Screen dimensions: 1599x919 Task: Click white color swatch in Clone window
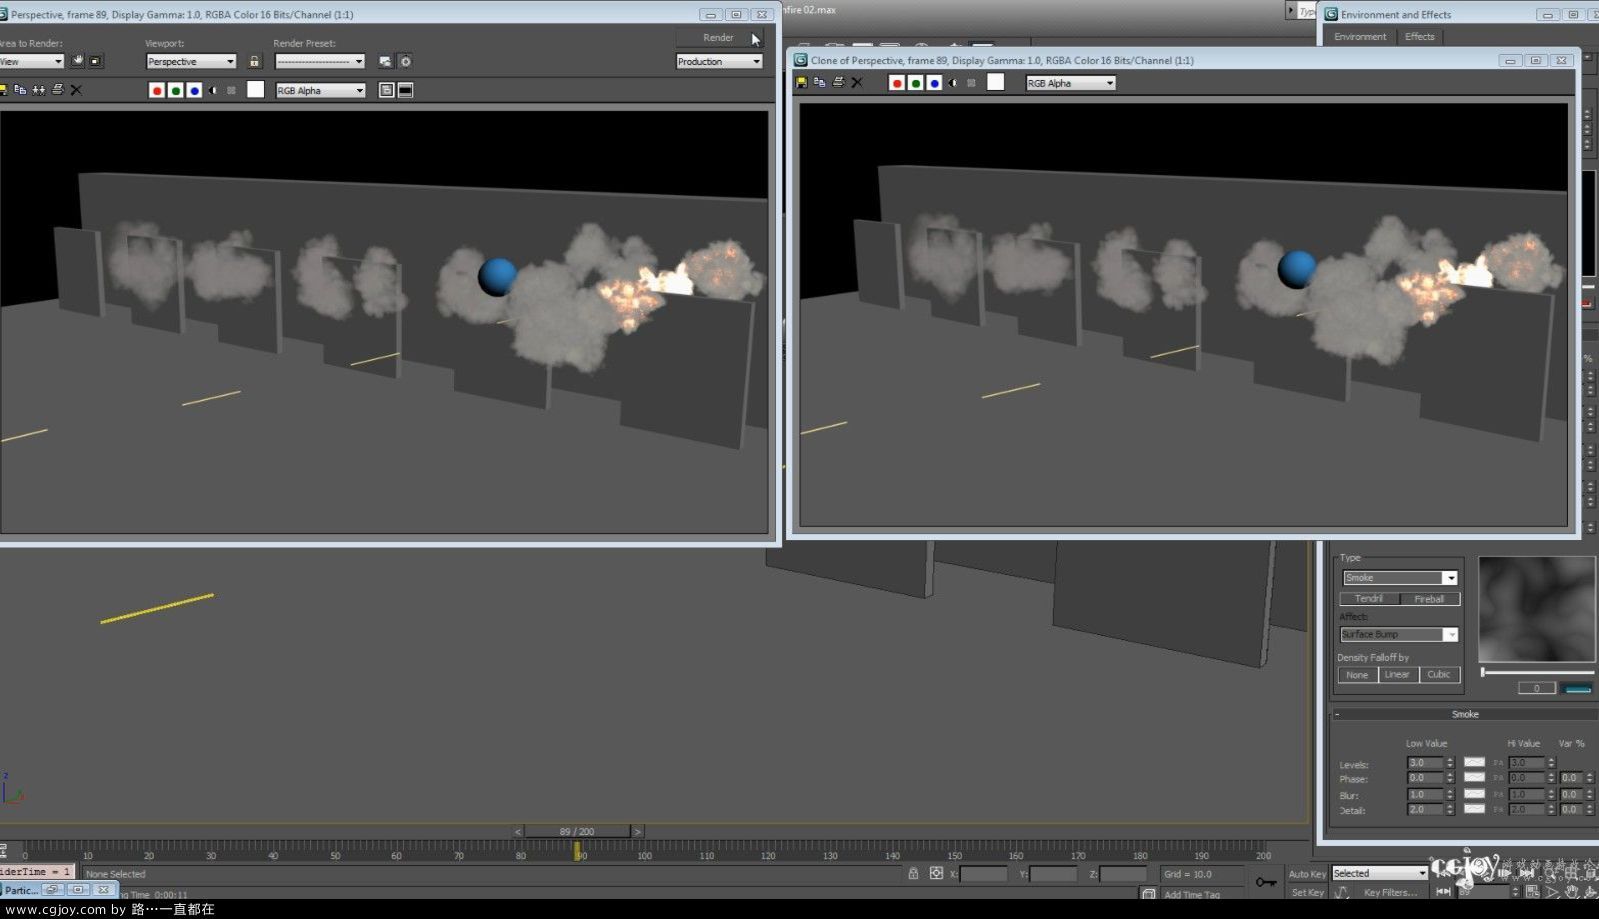[996, 82]
